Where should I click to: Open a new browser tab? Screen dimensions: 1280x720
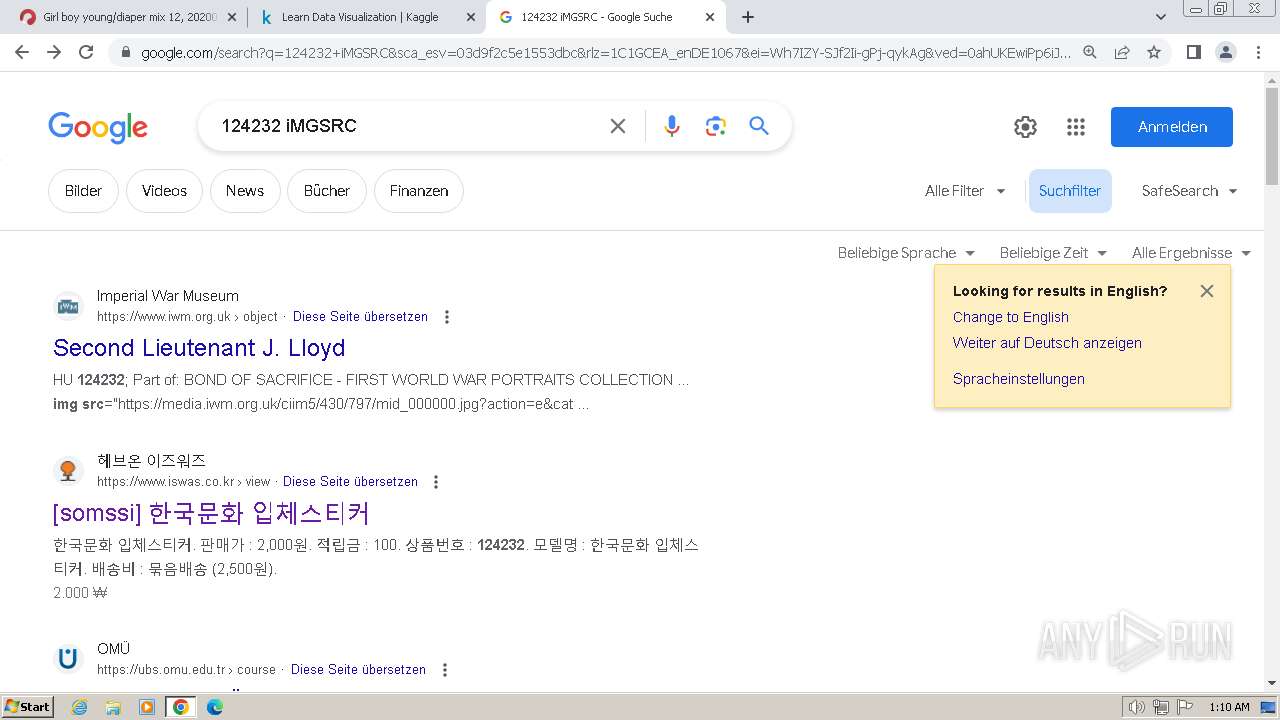pyautogui.click(x=748, y=17)
